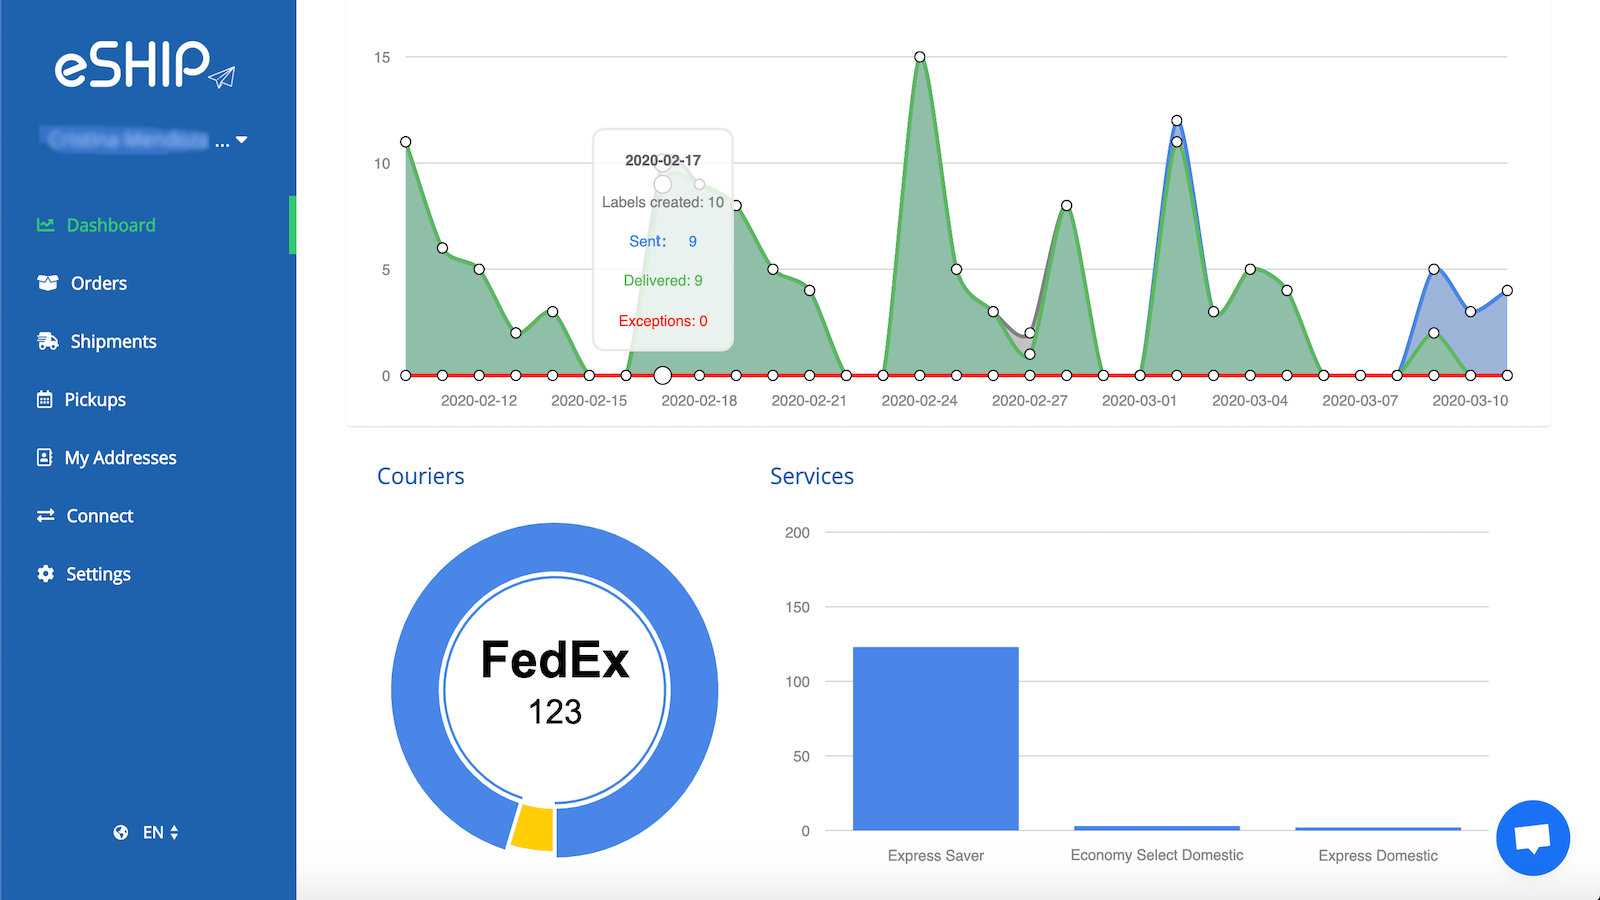Image resolution: width=1600 pixels, height=900 pixels.
Task: Open the live chat bubble
Action: [x=1533, y=838]
